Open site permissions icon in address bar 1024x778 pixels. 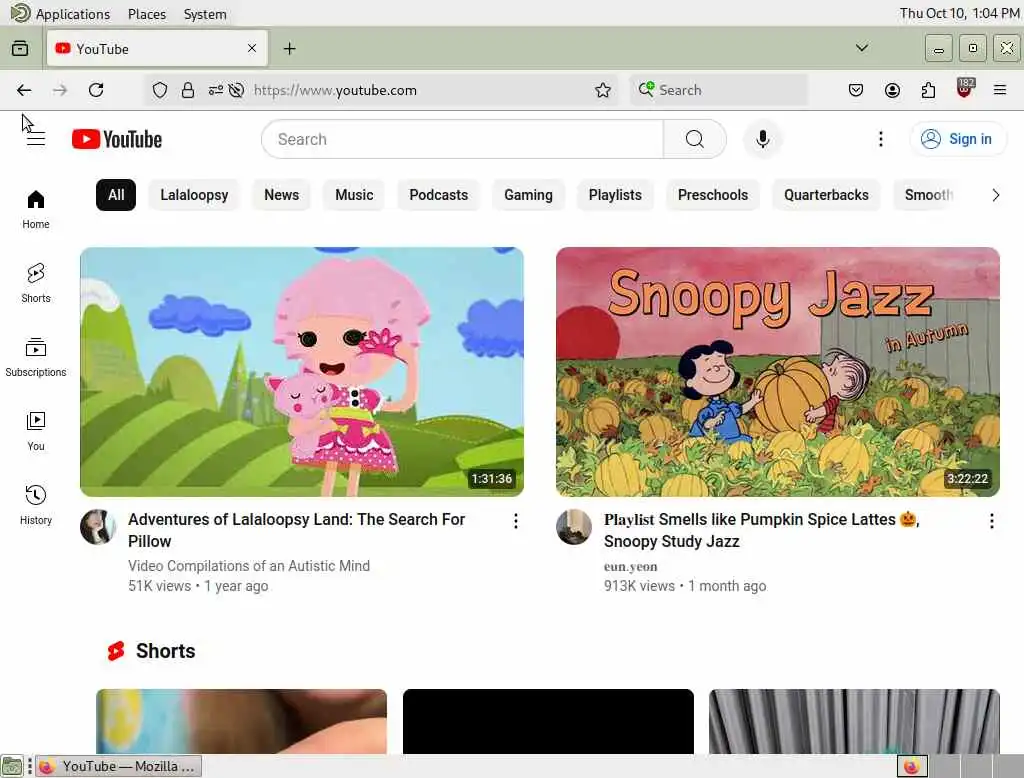point(216,90)
